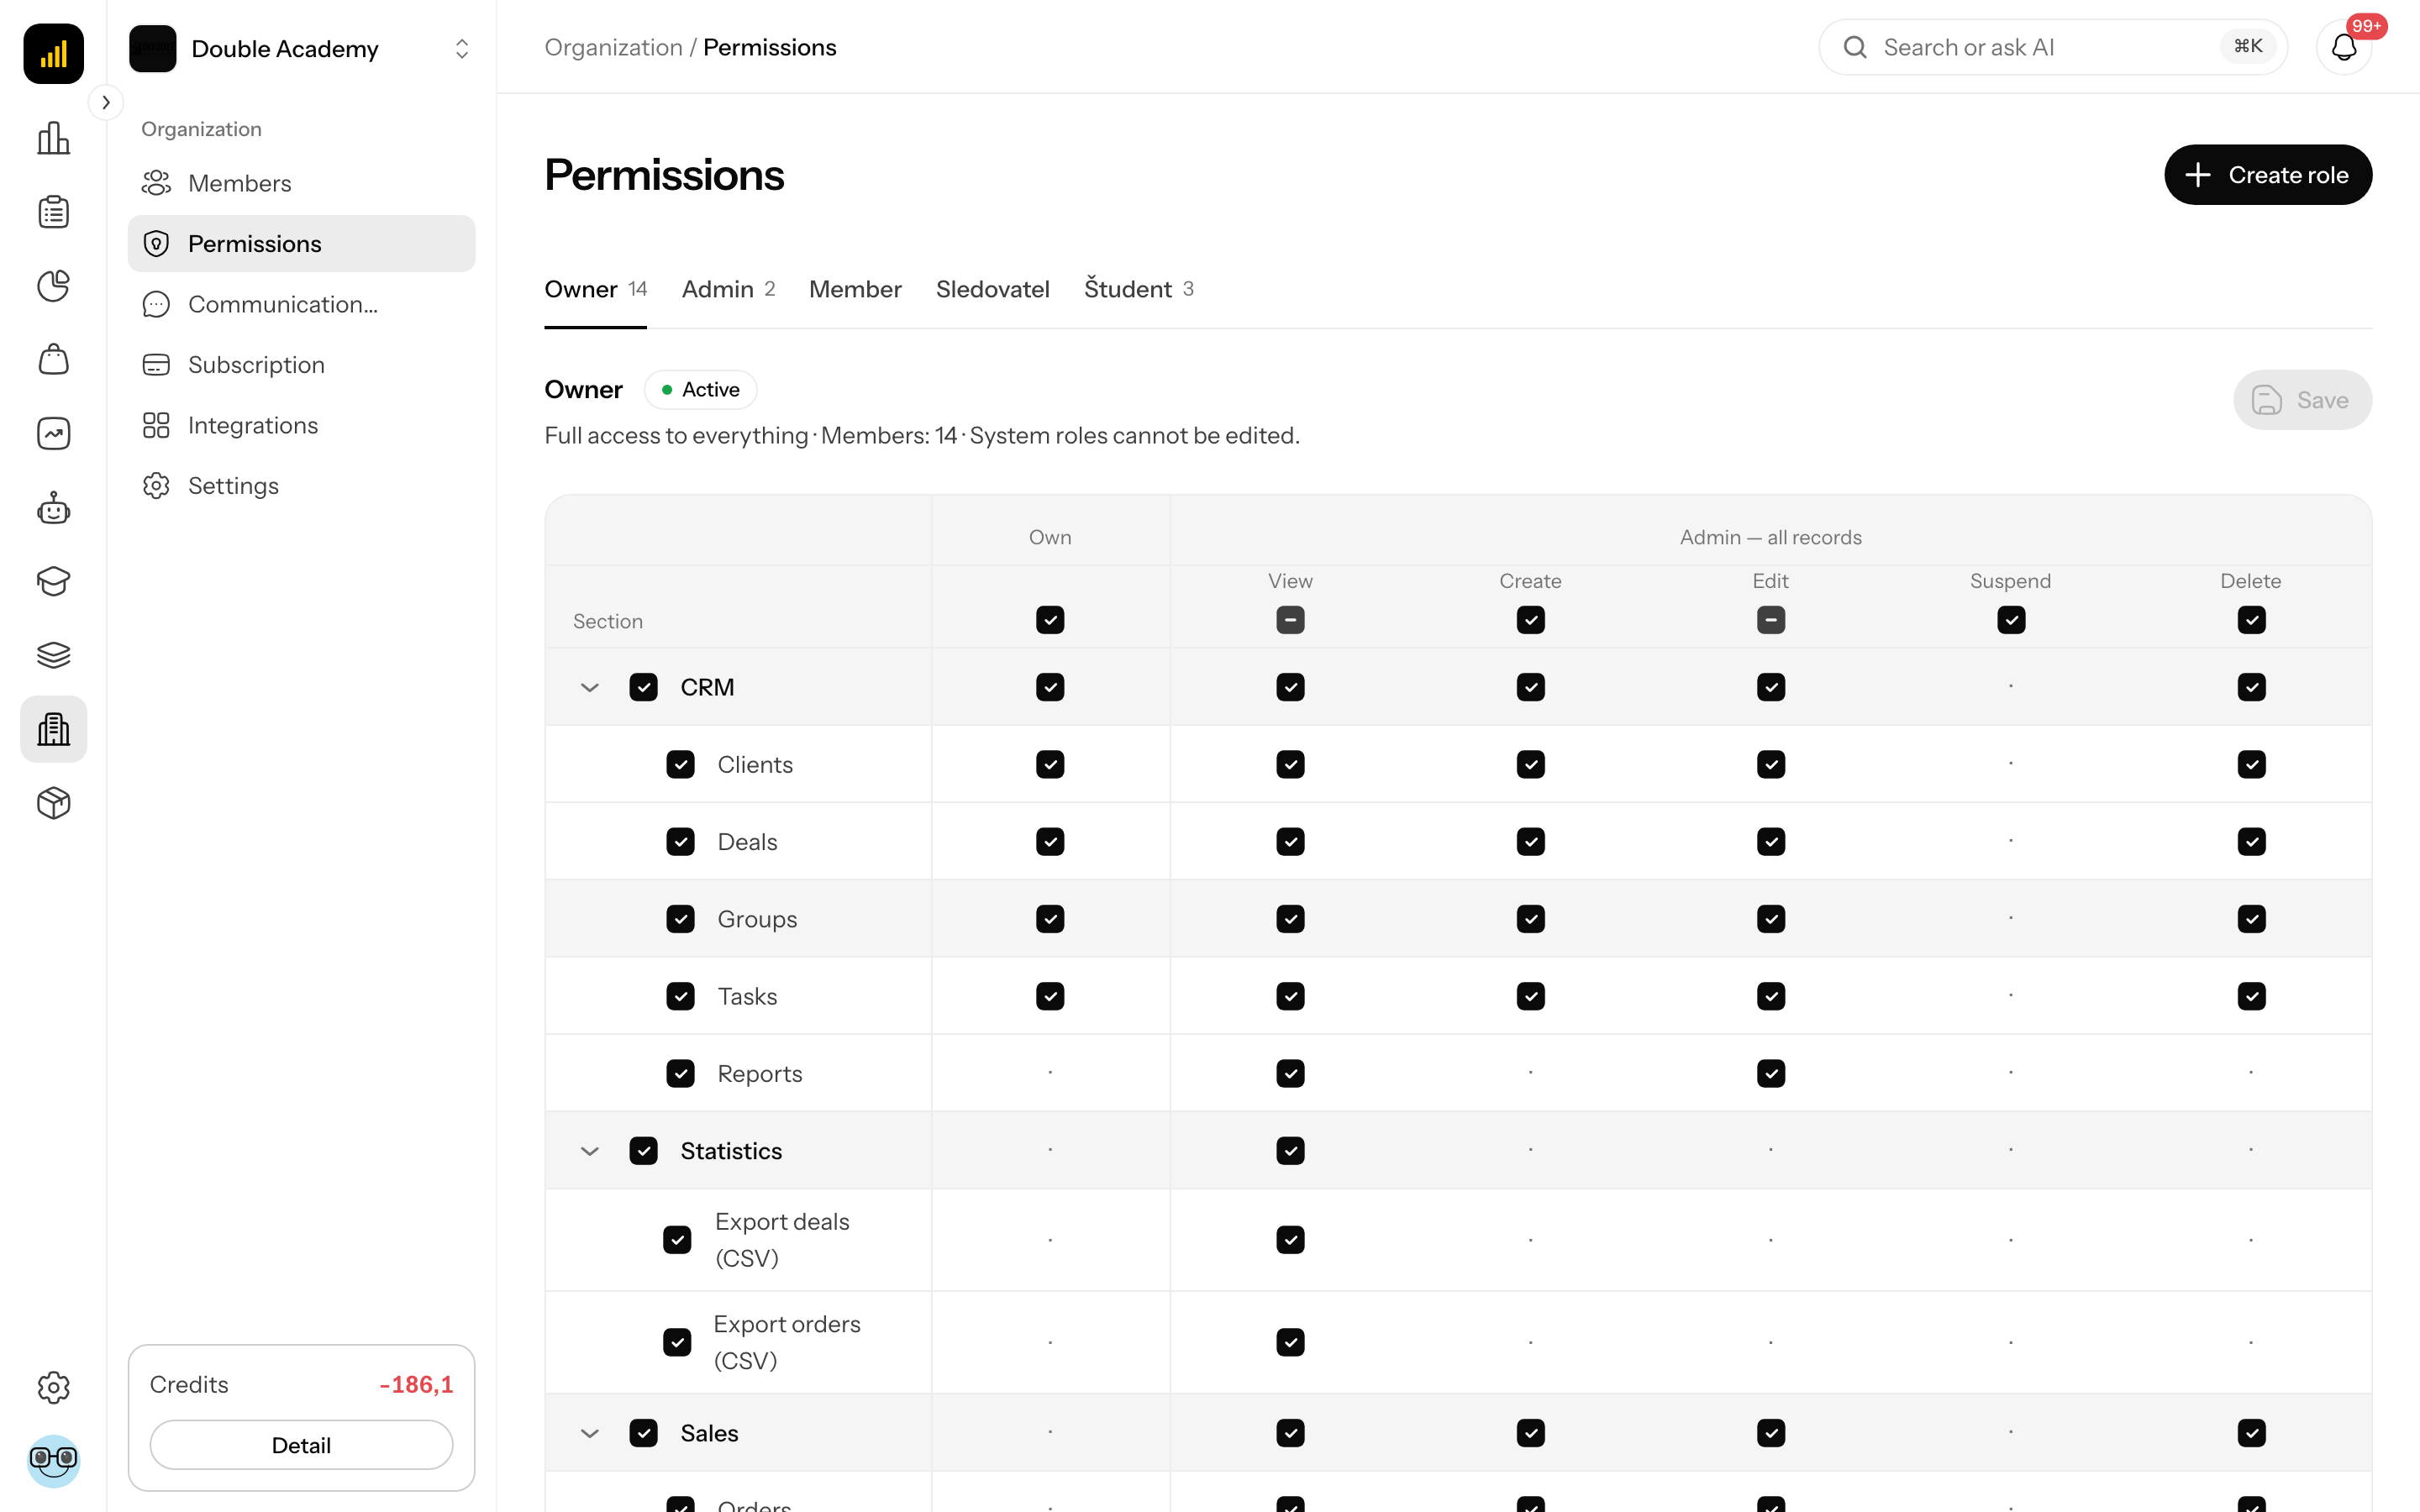Toggle the CRM section checkbox
This screenshot has height=1512, width=2420.
643,687
